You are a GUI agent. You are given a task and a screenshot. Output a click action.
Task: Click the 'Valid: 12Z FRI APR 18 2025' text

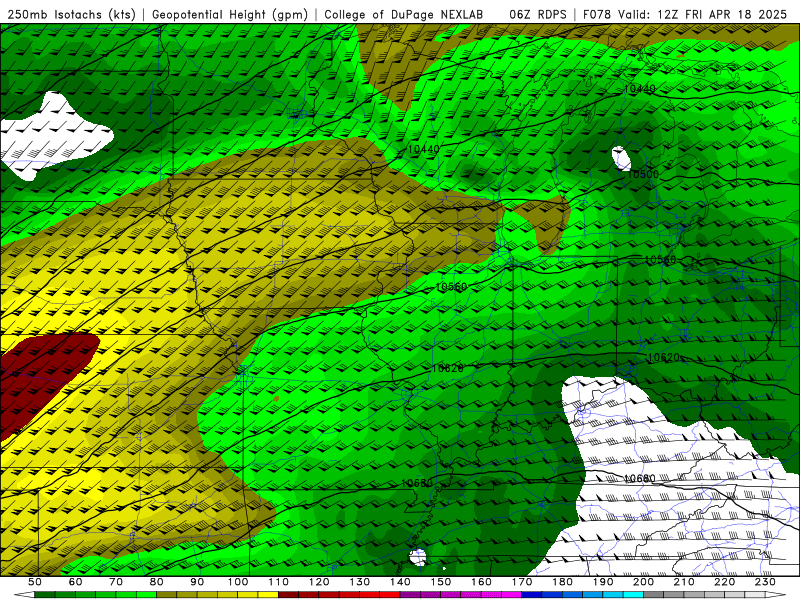pyautogui.click(x=703, y=15)
